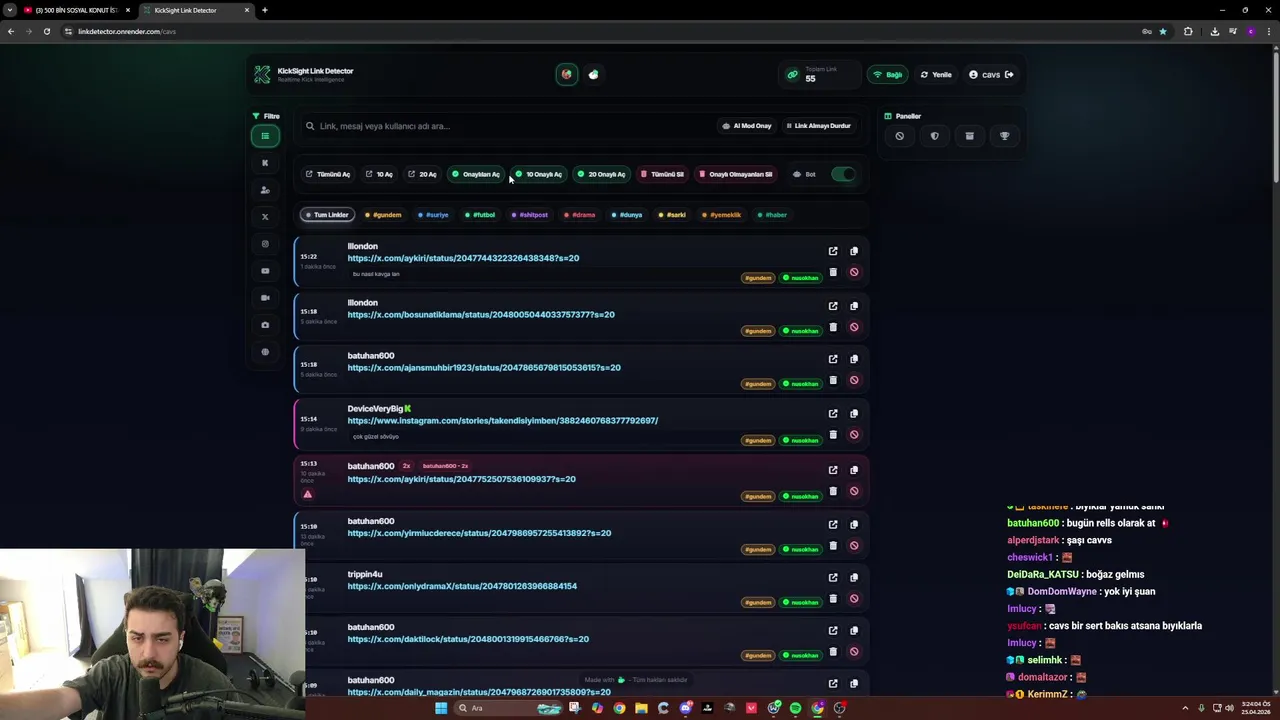1280x720 pixels.
Task: Filter links by Kick platform icon
Action: point(265,163)
